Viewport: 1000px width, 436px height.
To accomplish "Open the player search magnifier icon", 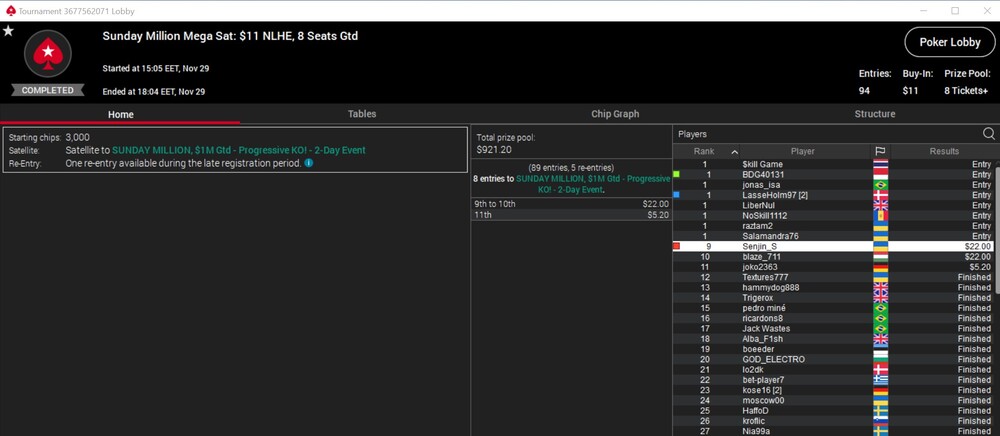I will (x=989, y=133).
